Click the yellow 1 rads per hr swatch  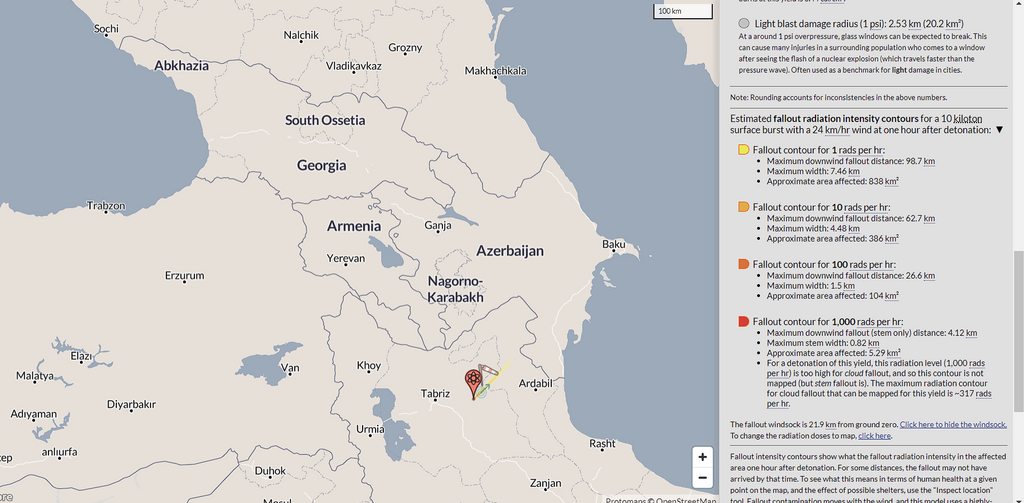tap(743, 150)
